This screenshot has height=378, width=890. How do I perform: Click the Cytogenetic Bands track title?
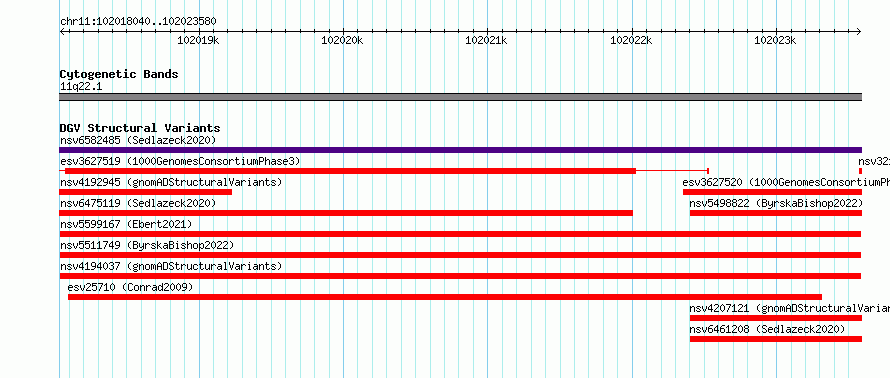[119, 74]
